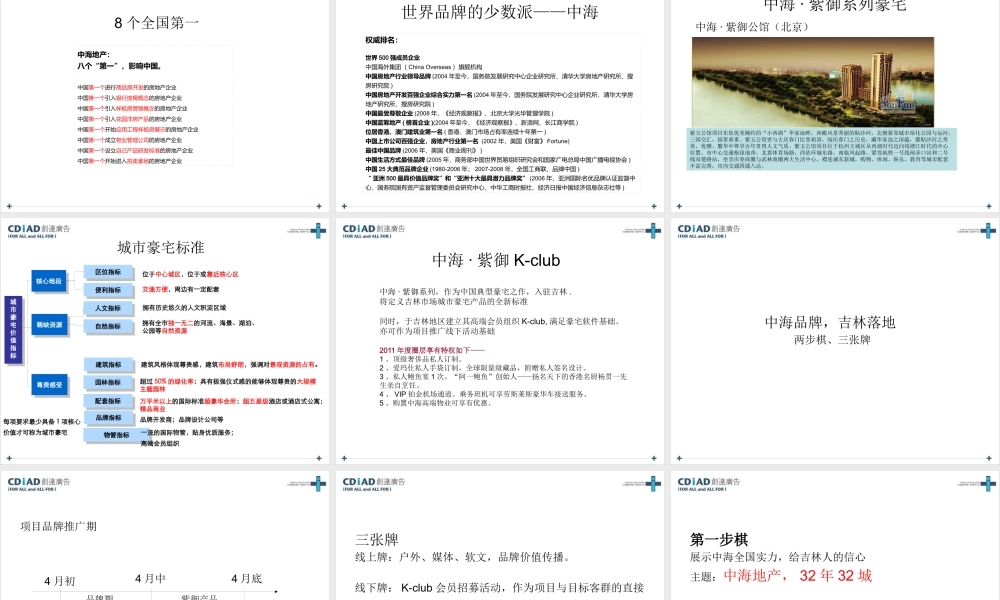Screen dimensions: 1000x600
Task: Click the 紫御公馆 building photo
Action: point(812,82)
